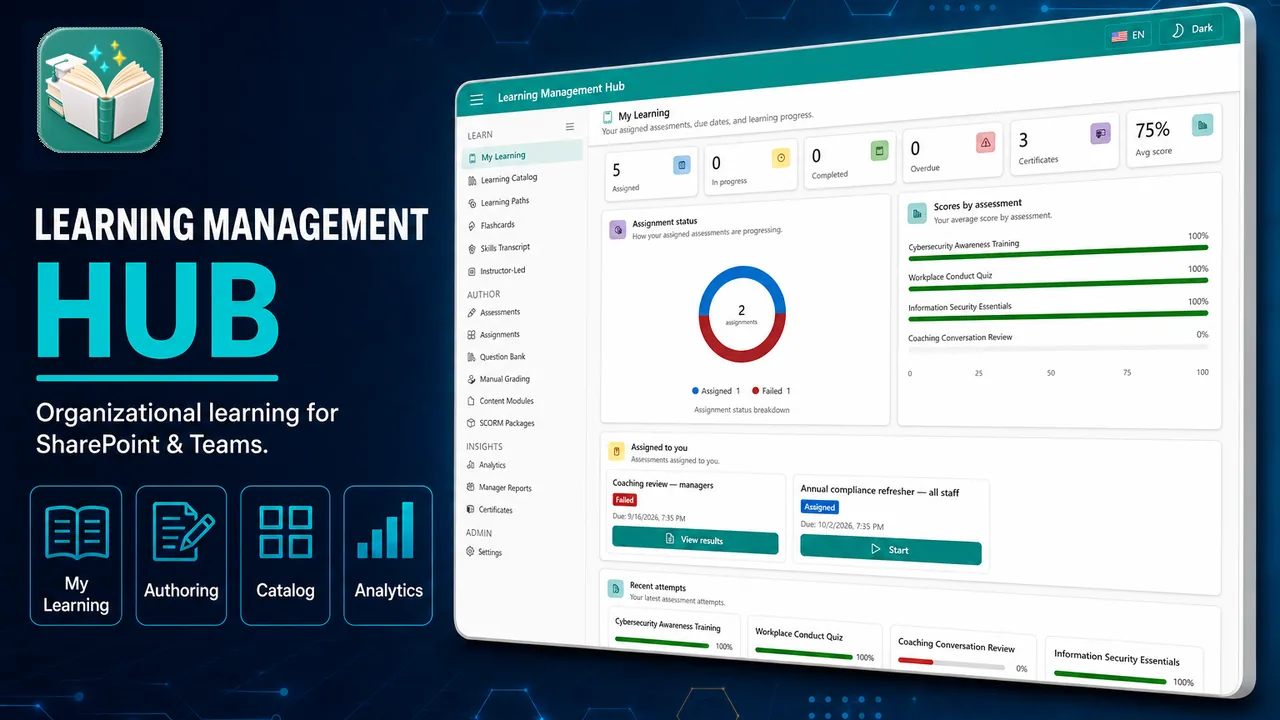Open the Coaching Conversation Review recent attempt card
The image size is (1280, 720).
[x=964, y=654]
